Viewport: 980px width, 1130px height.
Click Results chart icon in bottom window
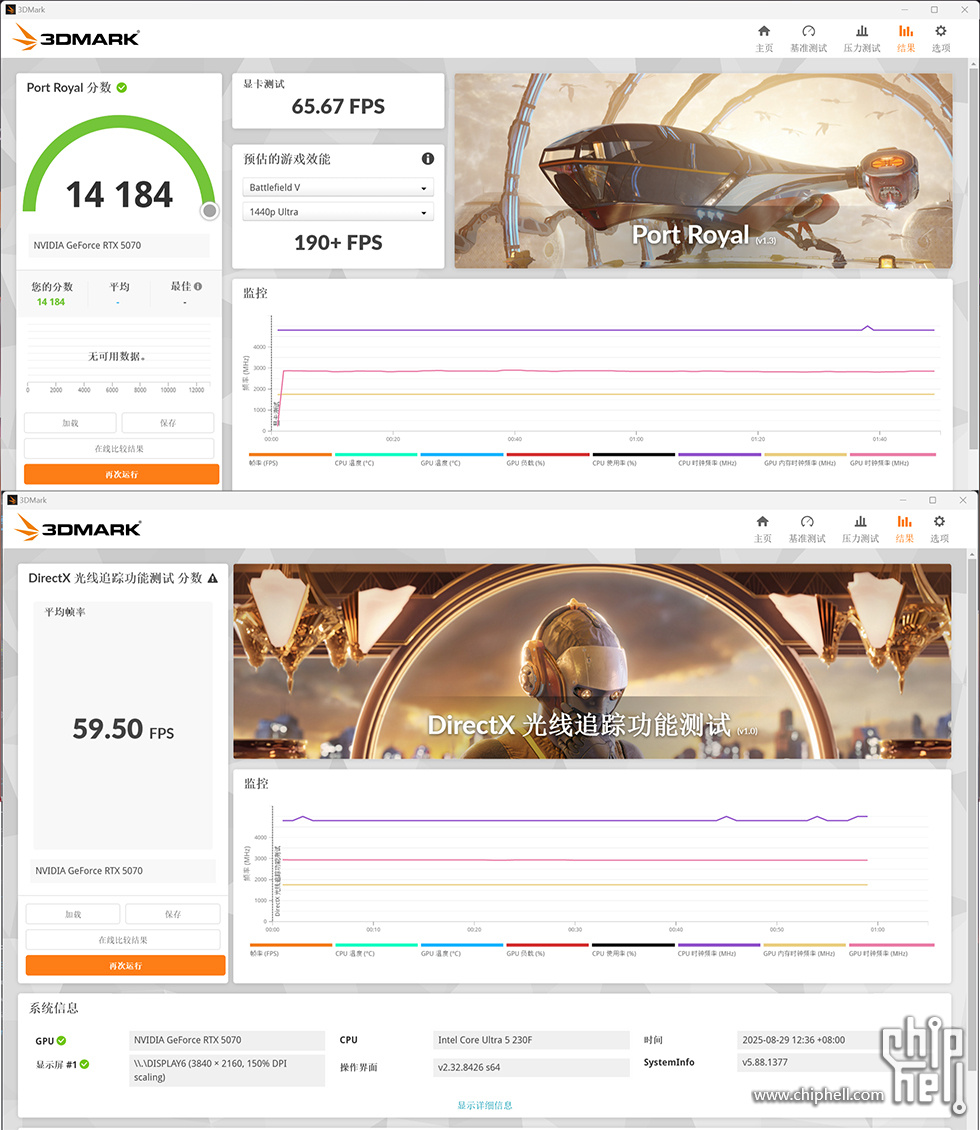(904, 521)
